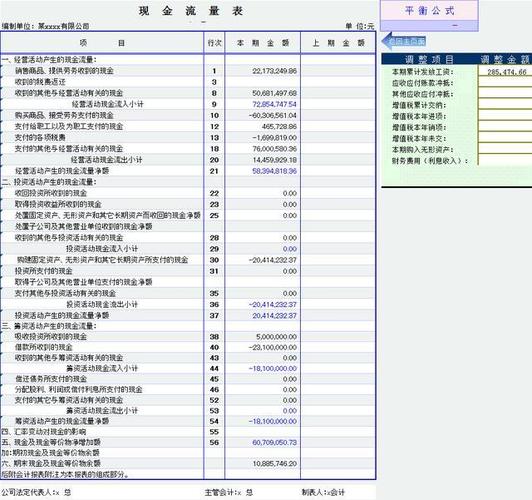Click the 增值税累计交纳 adjustment amount field
The width and height of the screenshot is (532, 500).
[505, 105]
